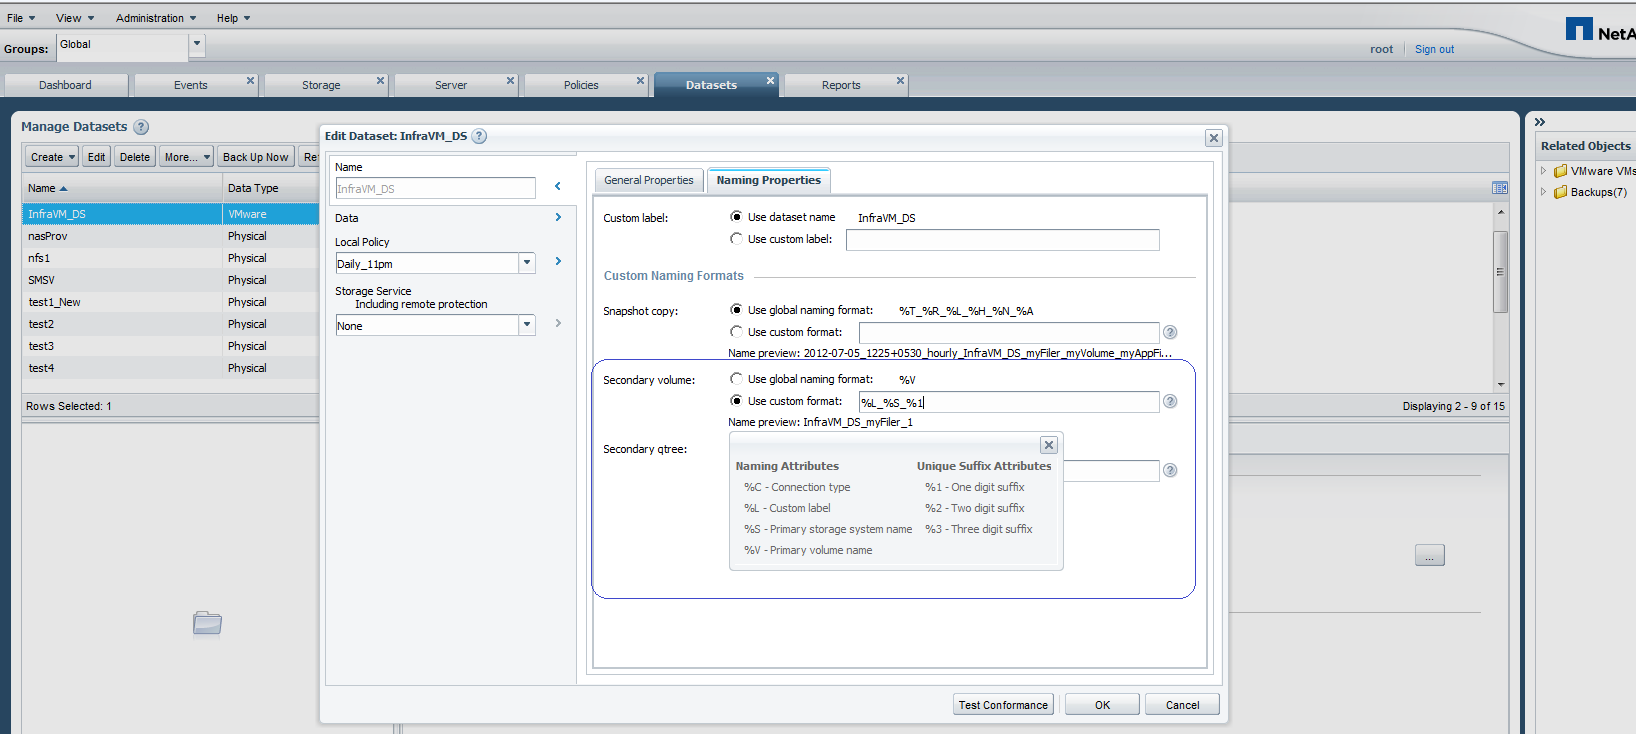The image size is (1636, 734).
Task: Click the Test Conformance button
Action: pos(1003,705)
